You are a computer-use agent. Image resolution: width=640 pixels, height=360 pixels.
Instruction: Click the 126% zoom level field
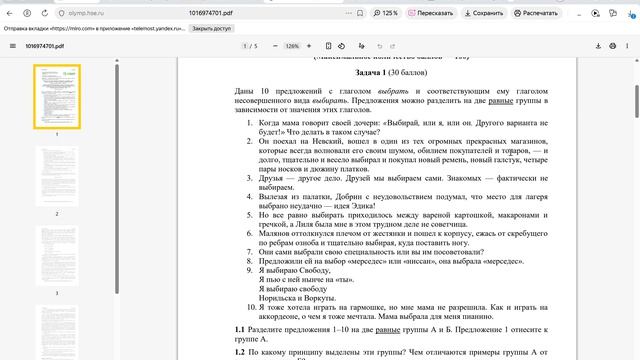click(x=292, y=46)
